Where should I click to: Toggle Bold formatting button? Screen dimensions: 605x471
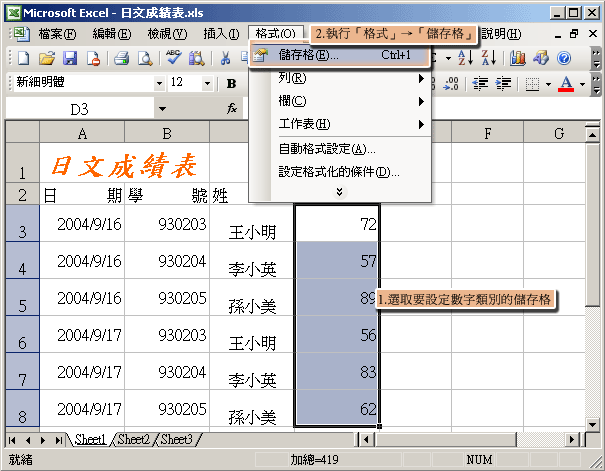coord(232,84)
